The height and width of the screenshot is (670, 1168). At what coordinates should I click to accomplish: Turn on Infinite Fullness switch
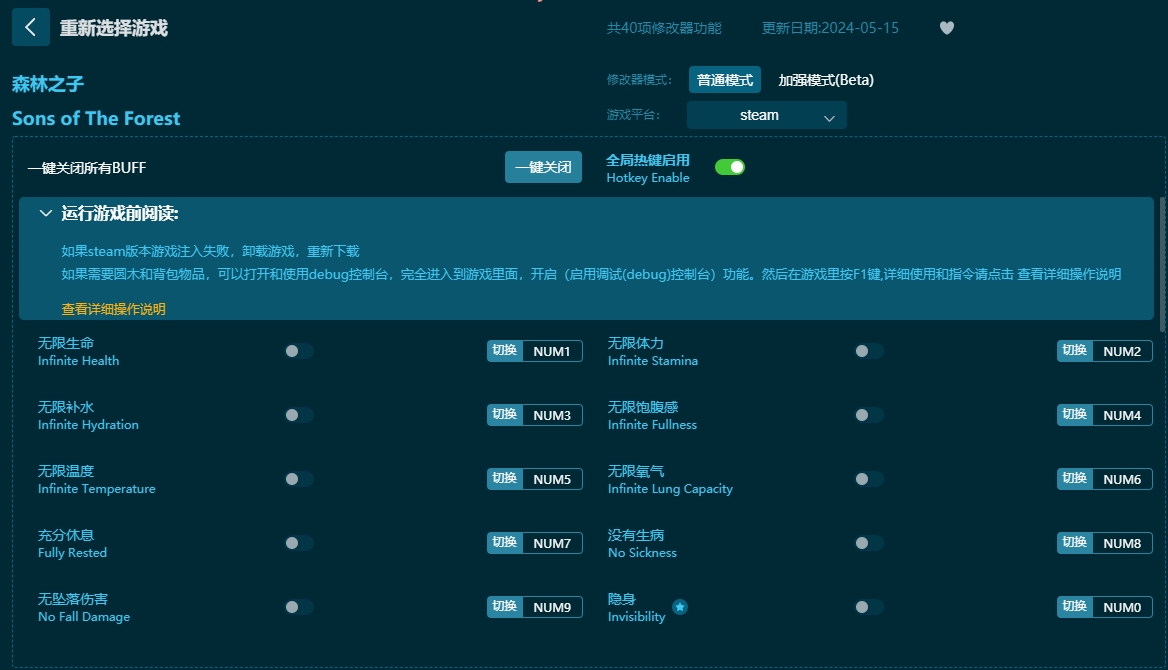click(x=869, y=415)
